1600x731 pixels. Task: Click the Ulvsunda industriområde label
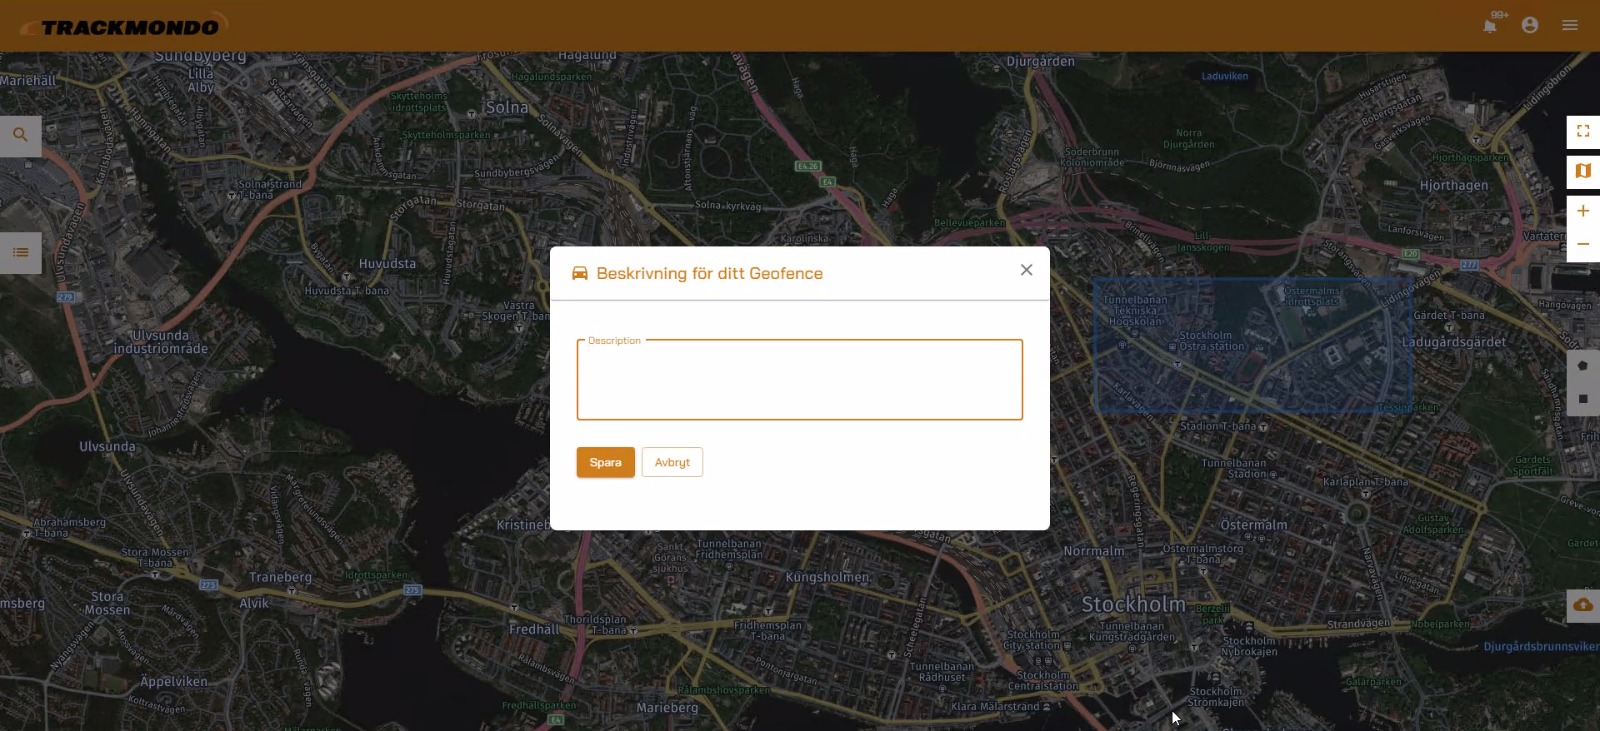(160, 342)
